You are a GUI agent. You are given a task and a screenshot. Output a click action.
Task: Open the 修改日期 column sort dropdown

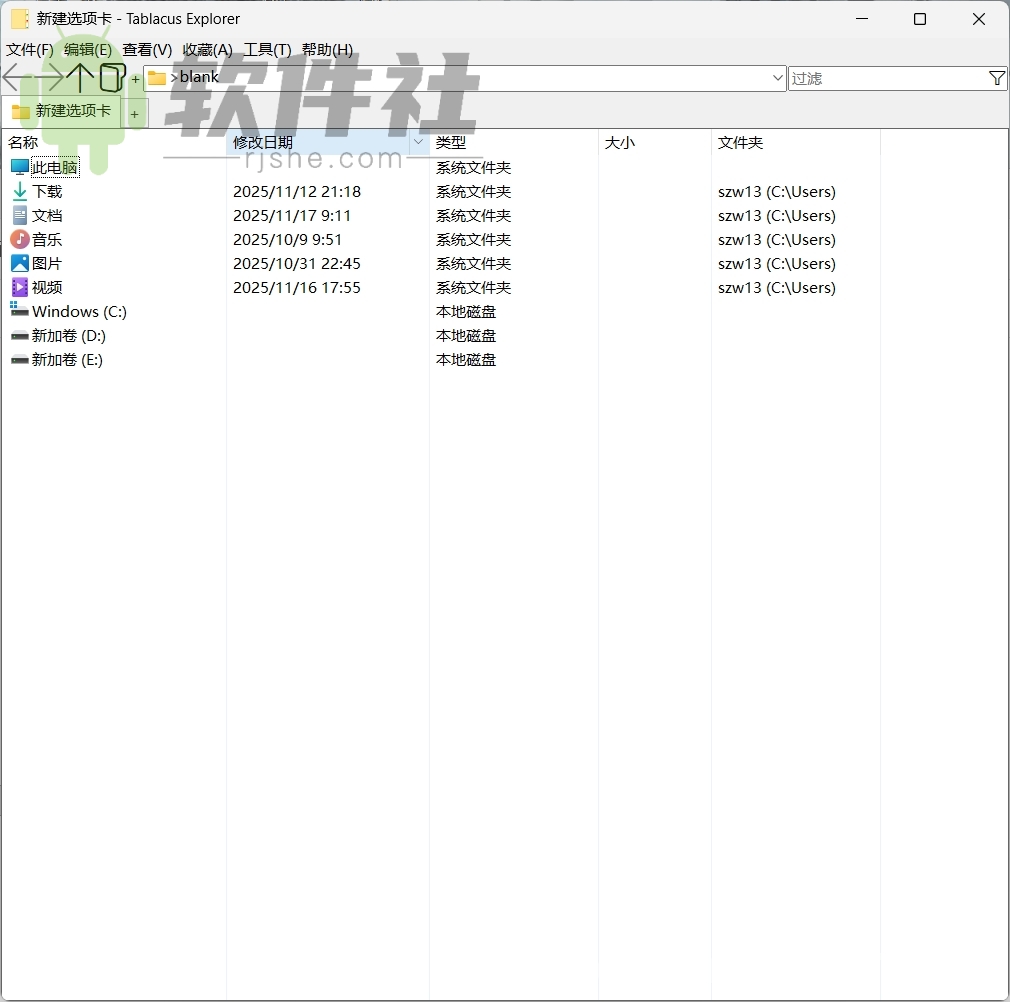(x=417, y=142)
